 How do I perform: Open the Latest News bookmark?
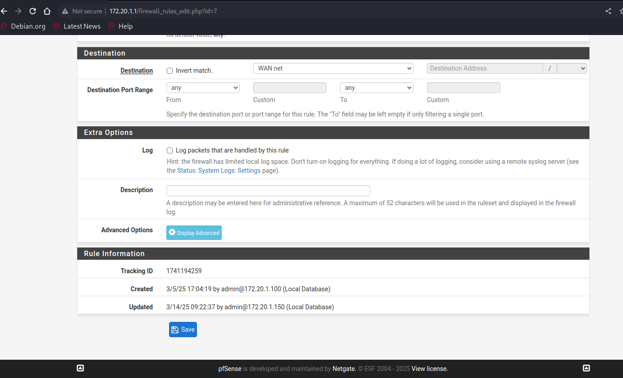click(x=77, y=26)
